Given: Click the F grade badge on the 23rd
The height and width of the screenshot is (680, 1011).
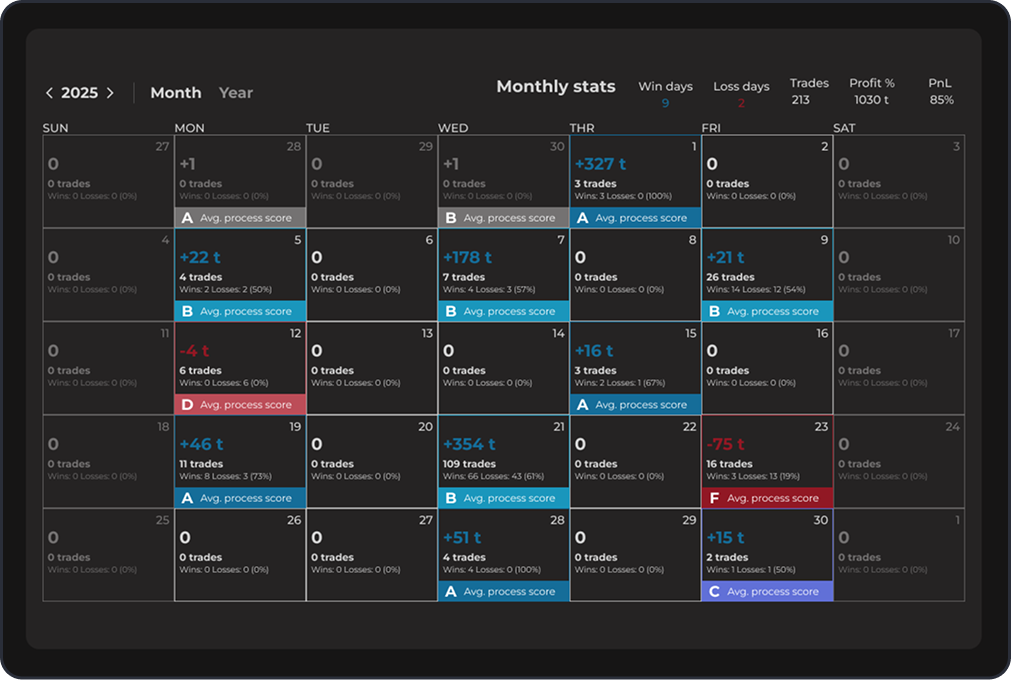Looking at the screenshot, I should tap(713, 498).
